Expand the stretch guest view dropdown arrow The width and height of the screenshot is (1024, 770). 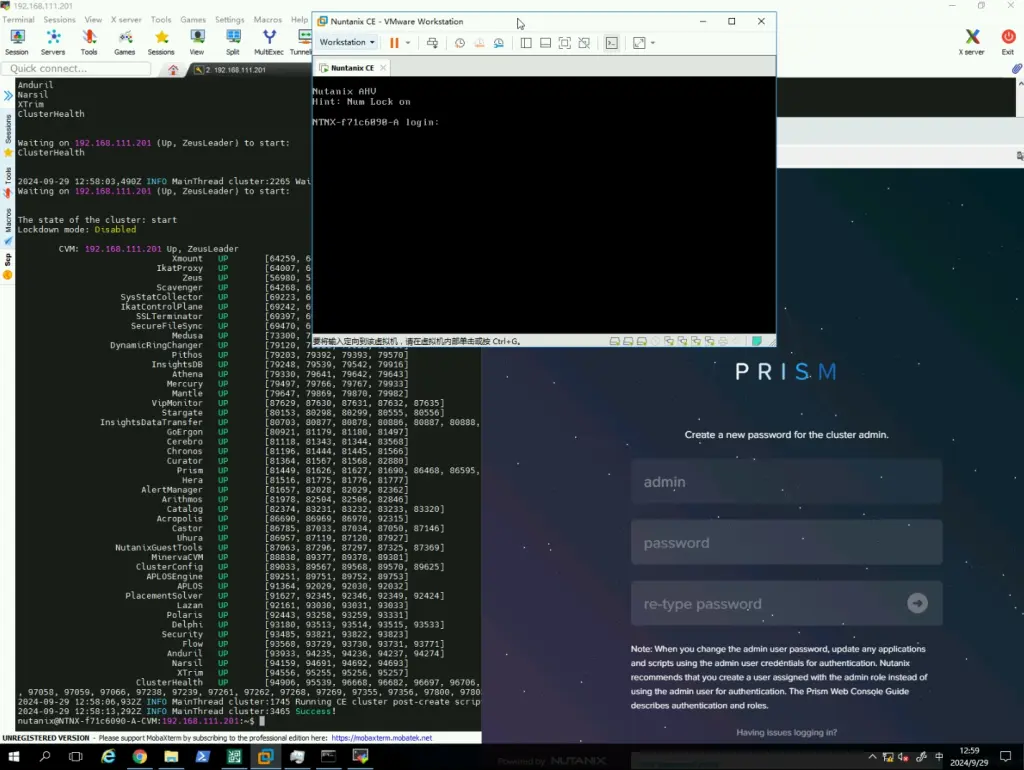[653, 43]
